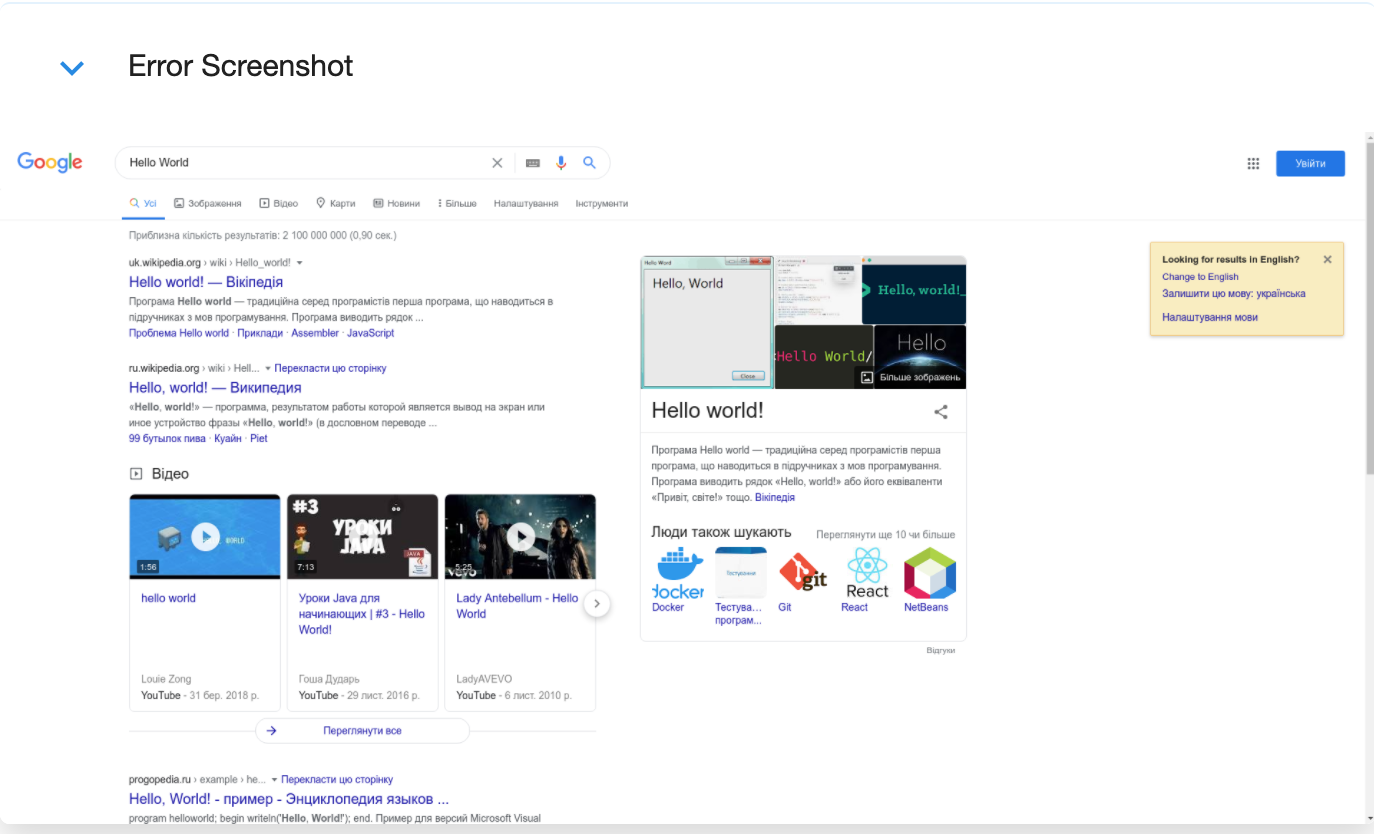Open the Assembler sitelink
This screenshot has width=1374, height=834.
click(x=315, y=333)
